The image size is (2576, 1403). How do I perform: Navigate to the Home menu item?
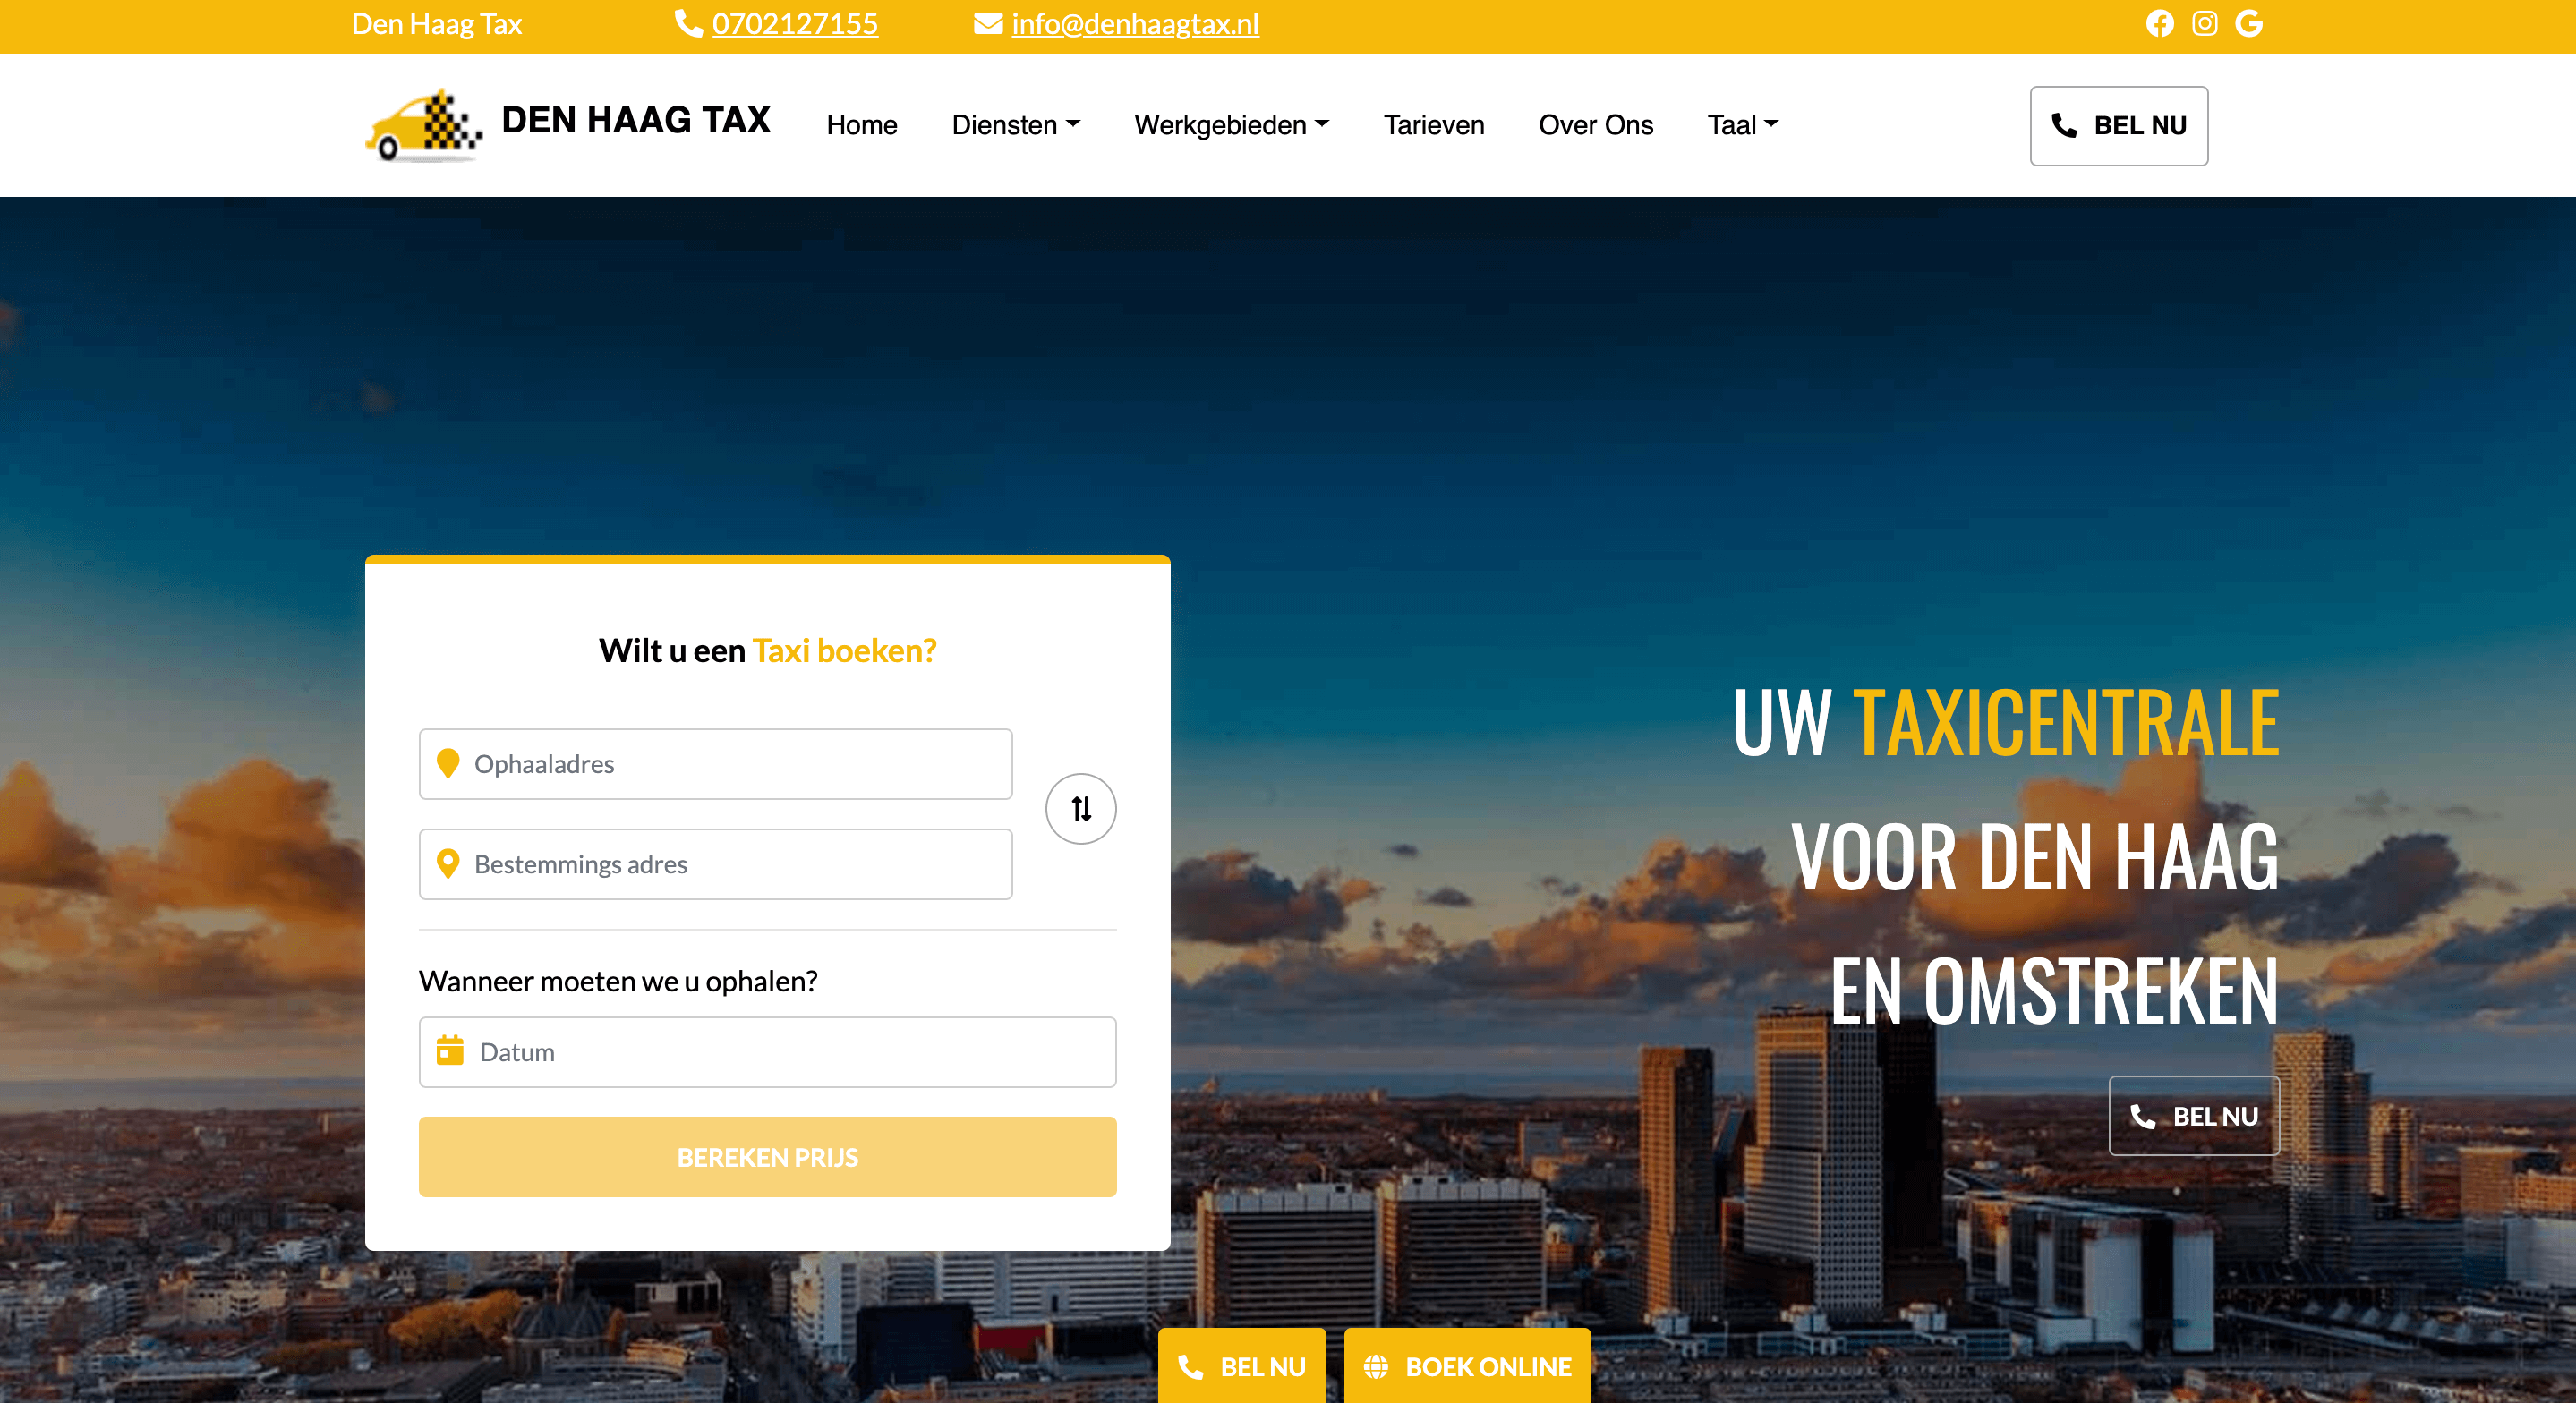861,125
